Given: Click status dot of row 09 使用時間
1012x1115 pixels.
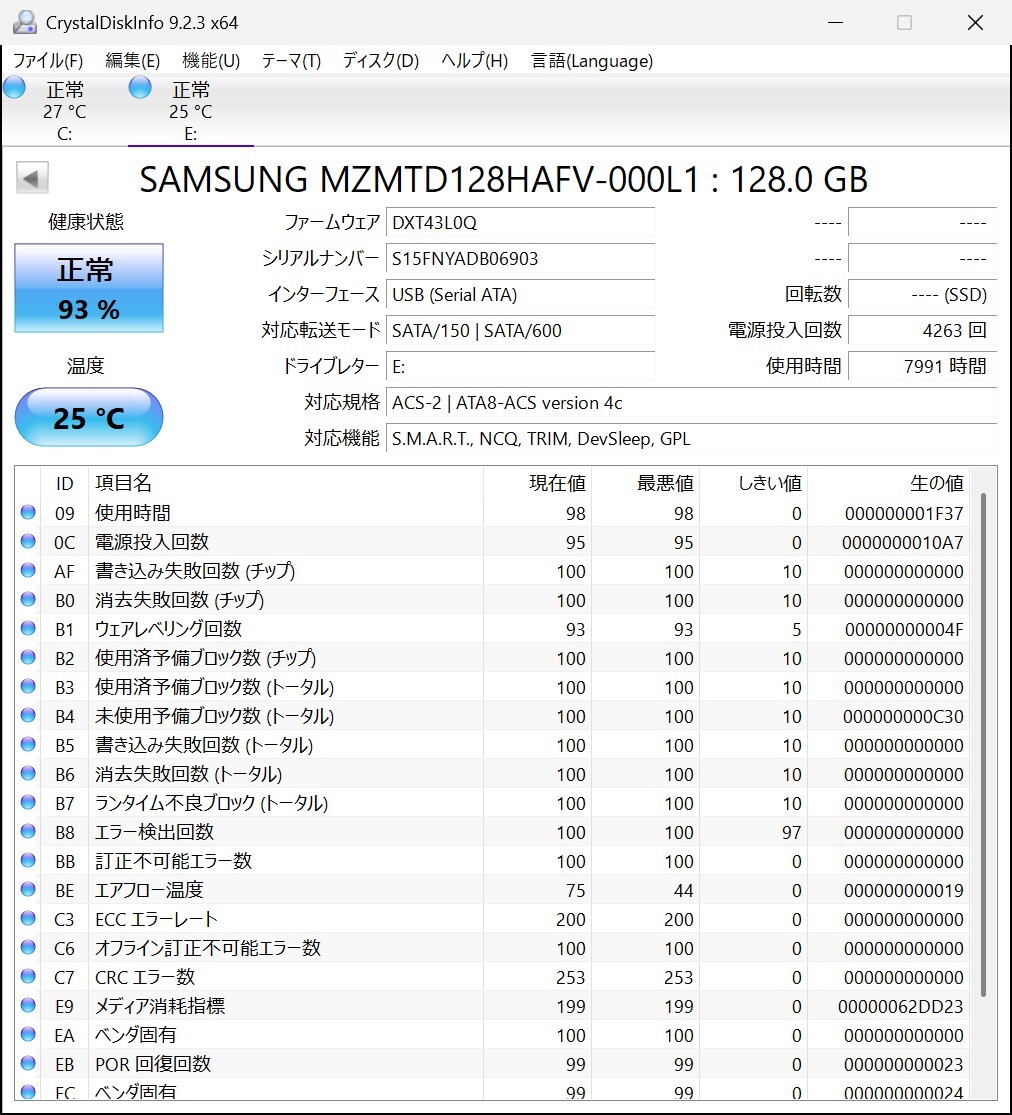Looking at the screenshot, I should coord(28,512).
